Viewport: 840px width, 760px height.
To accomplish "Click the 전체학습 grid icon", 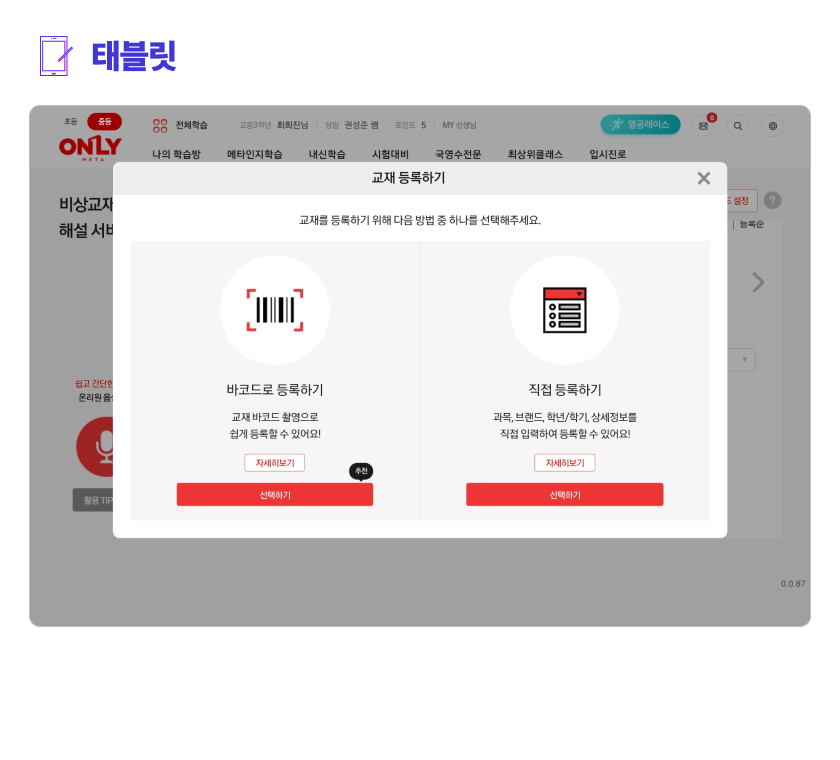I will (x=160, y=125).
